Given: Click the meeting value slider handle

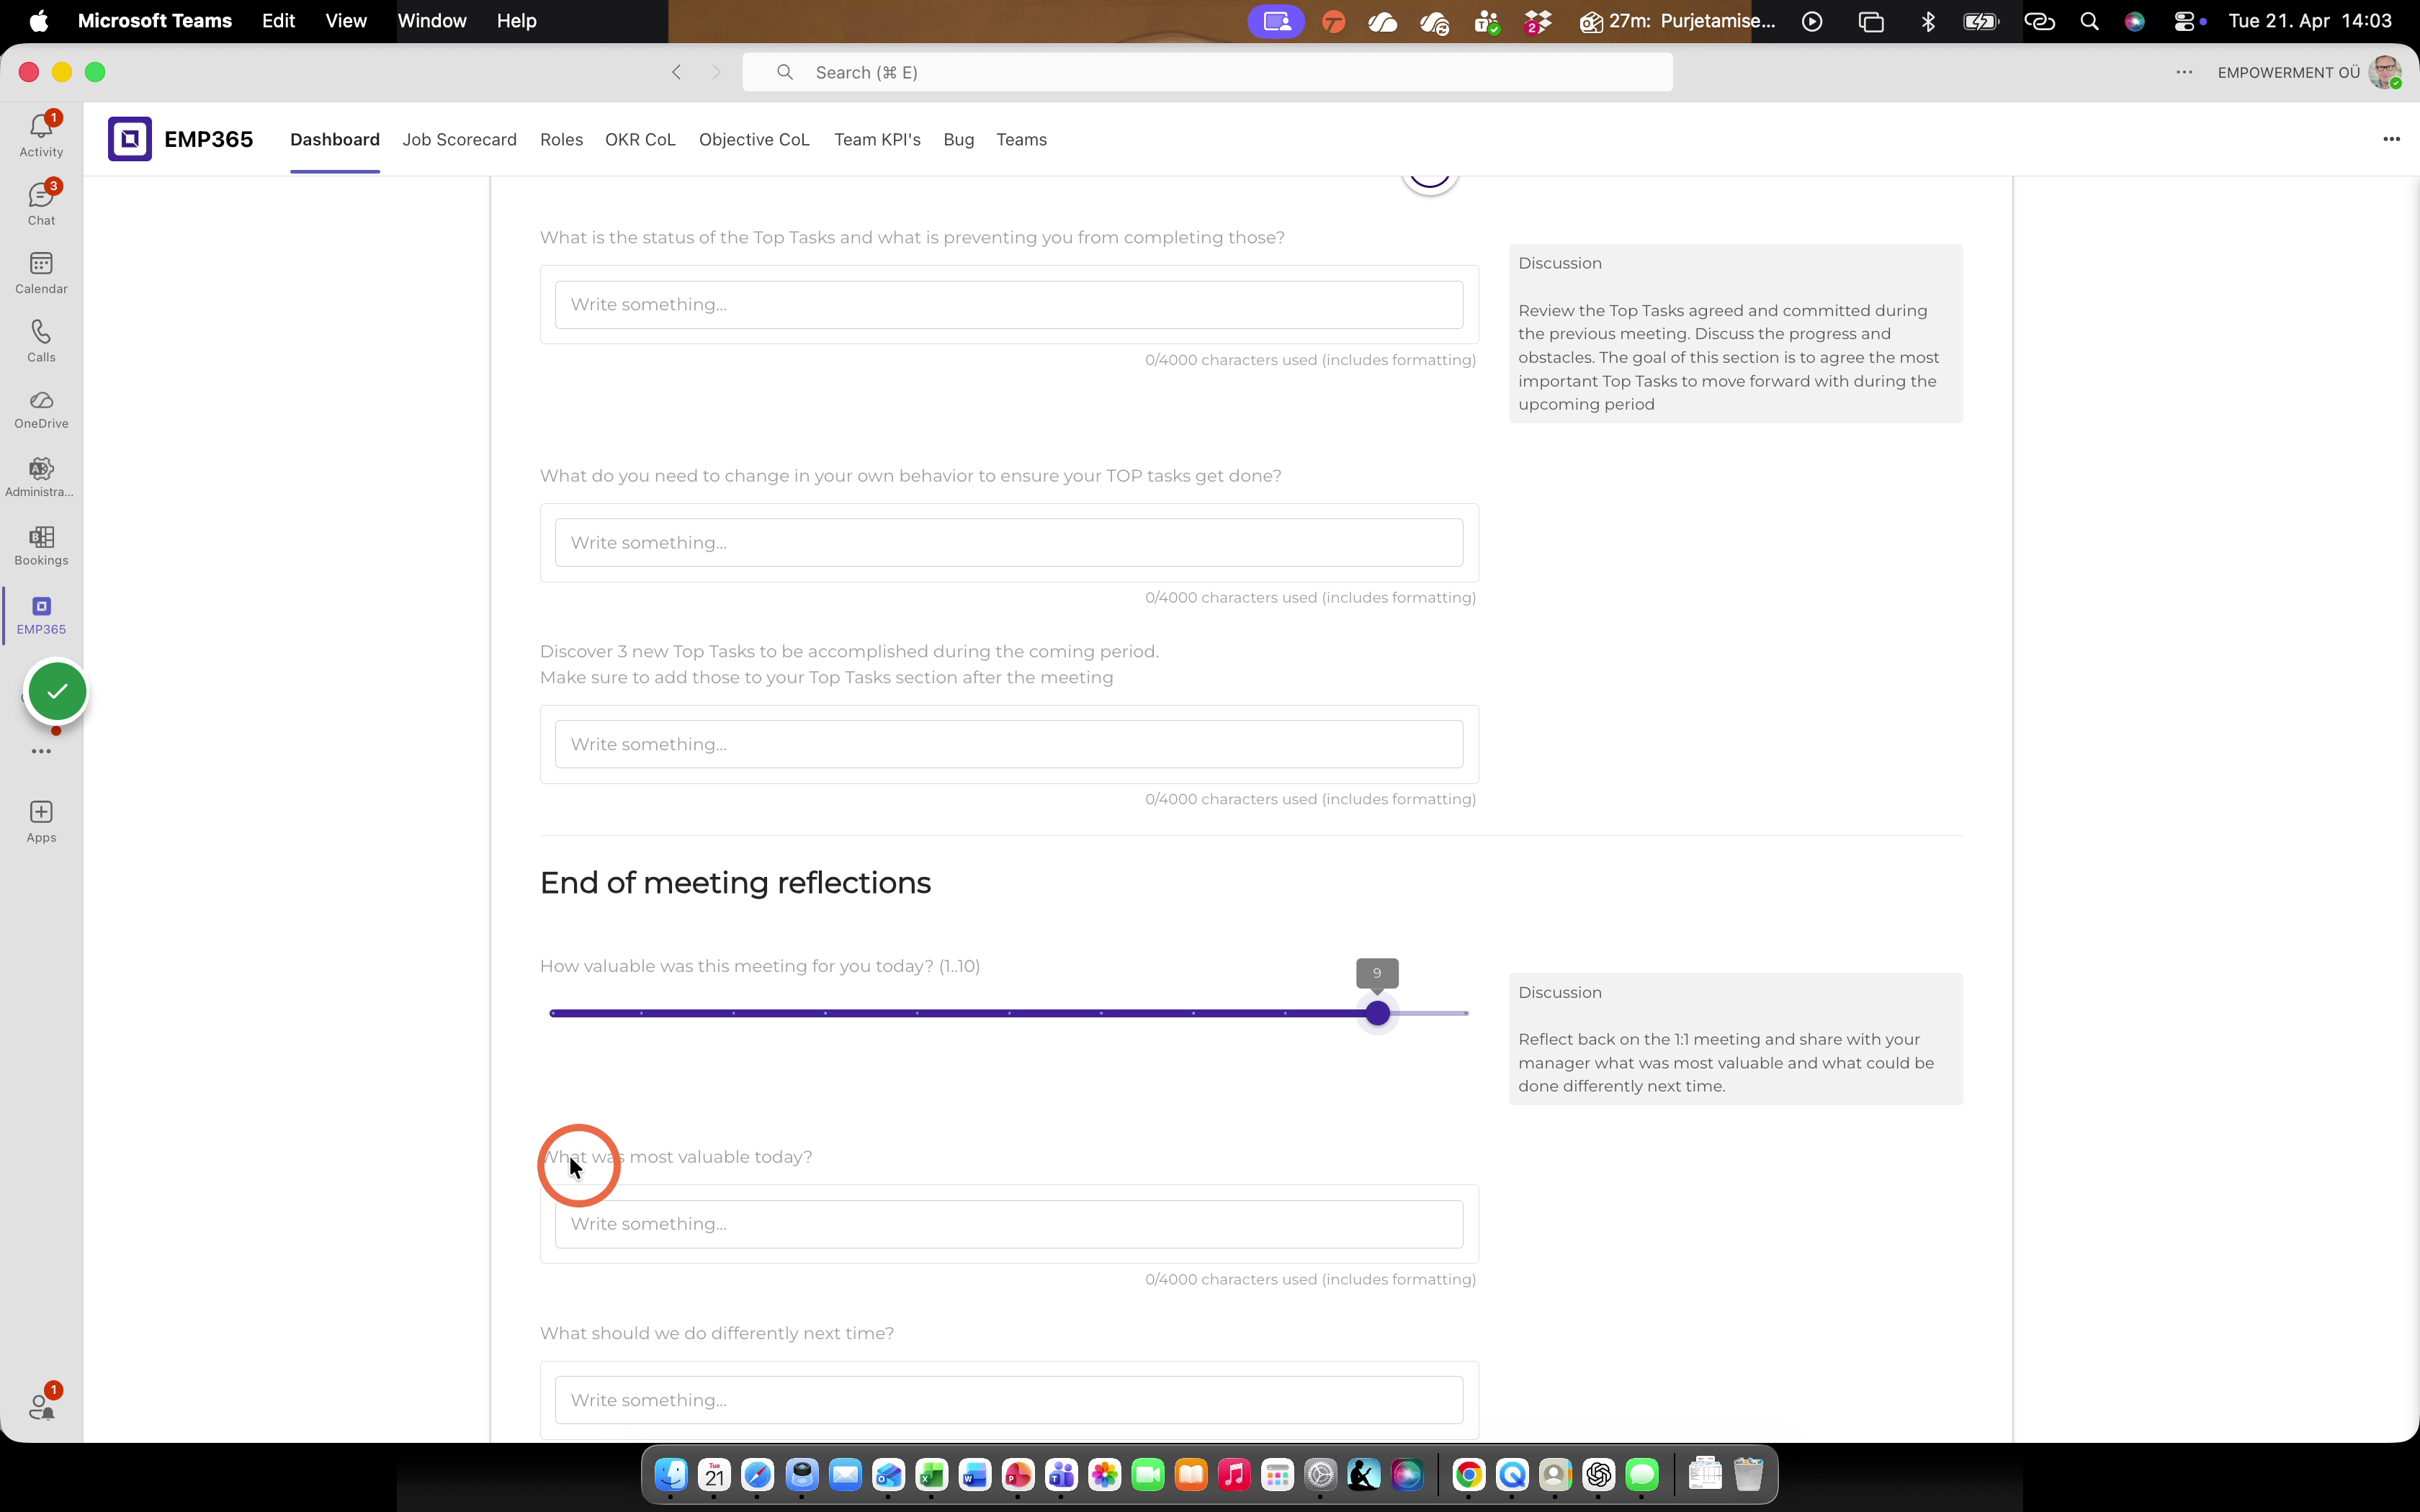Looking at the screenshot, I should tap(1377, 1013).
